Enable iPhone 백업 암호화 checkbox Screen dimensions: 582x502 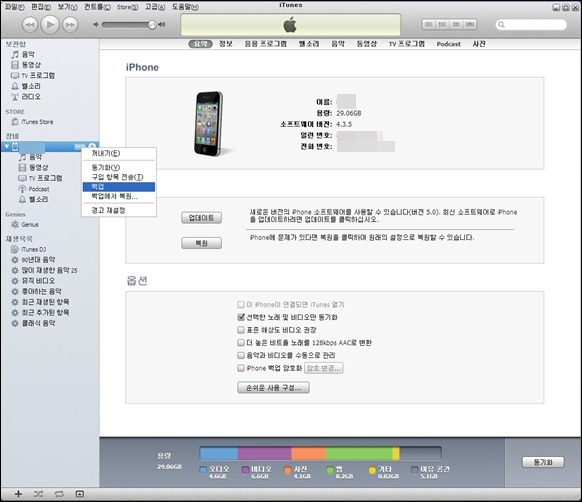[241, 368]
